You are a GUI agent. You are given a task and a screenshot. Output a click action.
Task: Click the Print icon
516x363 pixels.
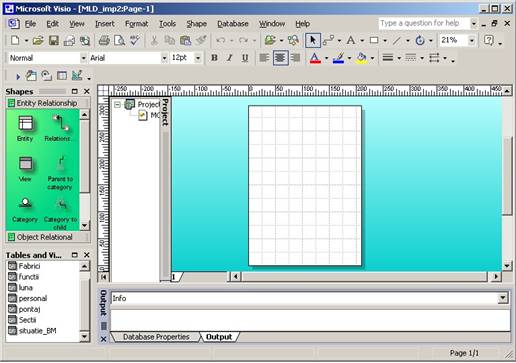(104, 40)
